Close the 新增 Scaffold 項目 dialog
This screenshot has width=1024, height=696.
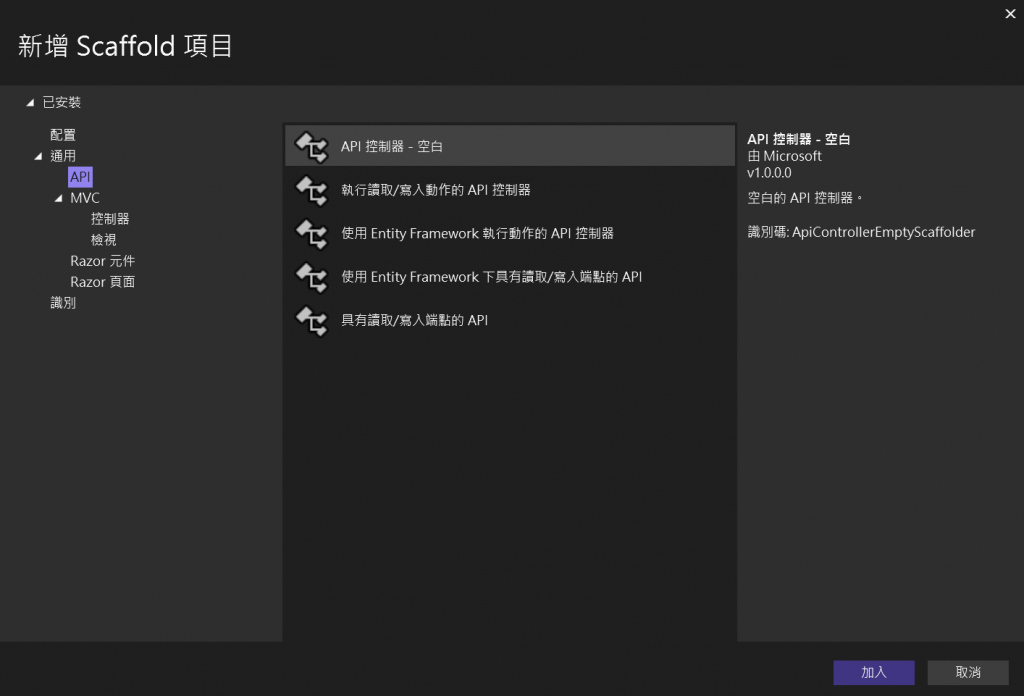(1010, 14)
